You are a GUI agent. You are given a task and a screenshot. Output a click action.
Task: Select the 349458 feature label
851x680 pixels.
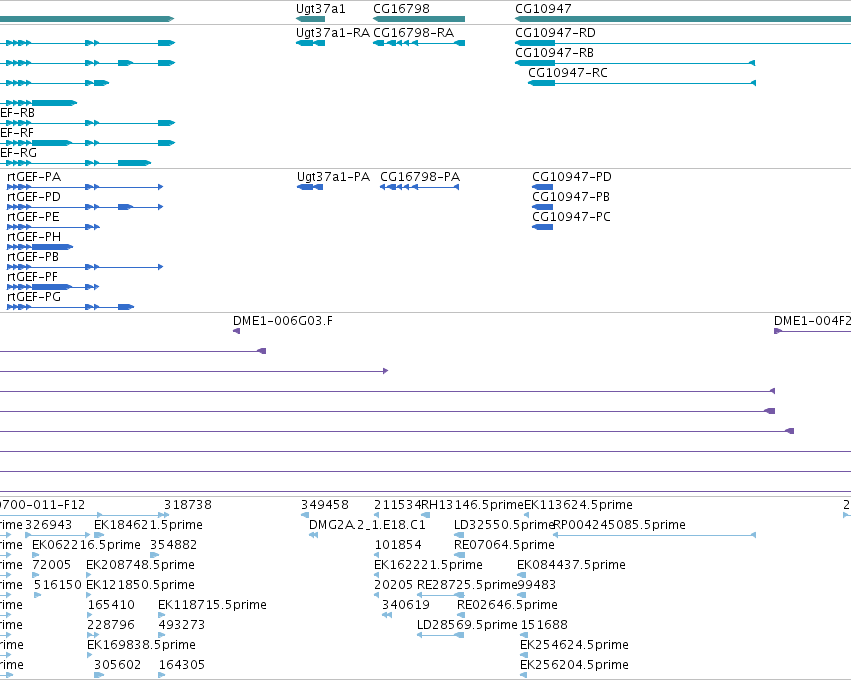[x=325, y=505]
